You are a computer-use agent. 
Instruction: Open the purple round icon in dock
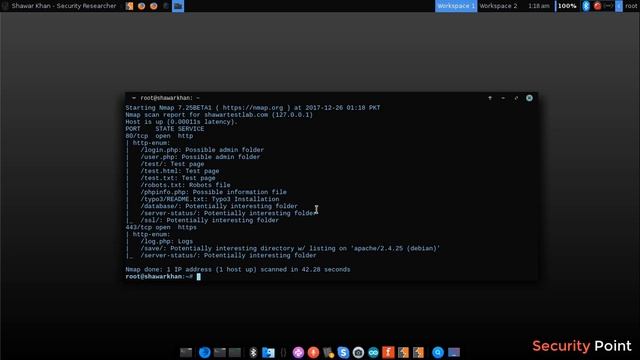coord(298,352)
